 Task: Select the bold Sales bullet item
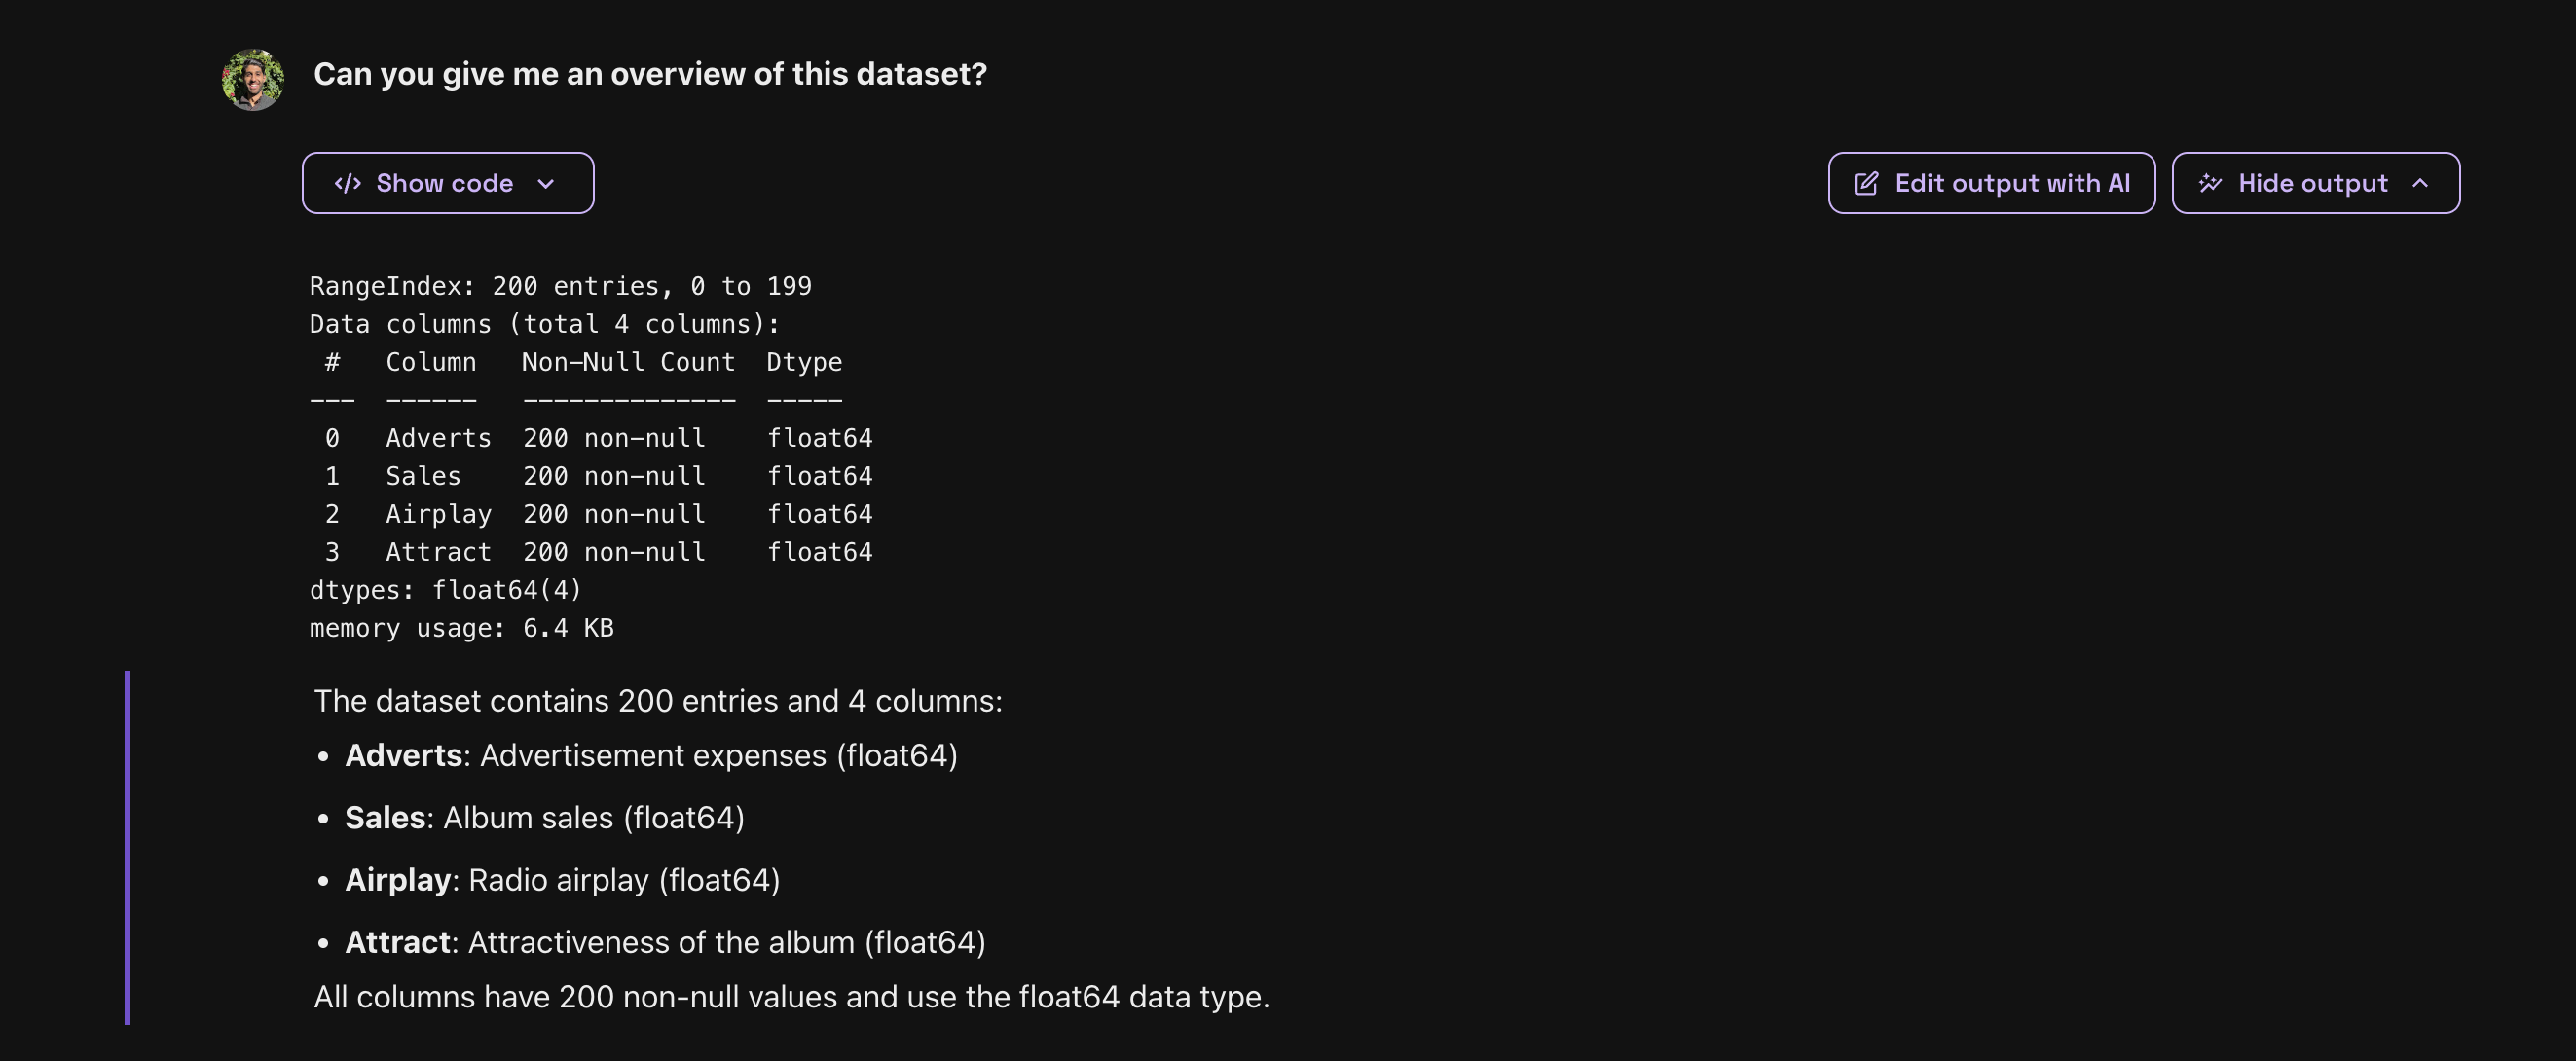tap(385, 817)
